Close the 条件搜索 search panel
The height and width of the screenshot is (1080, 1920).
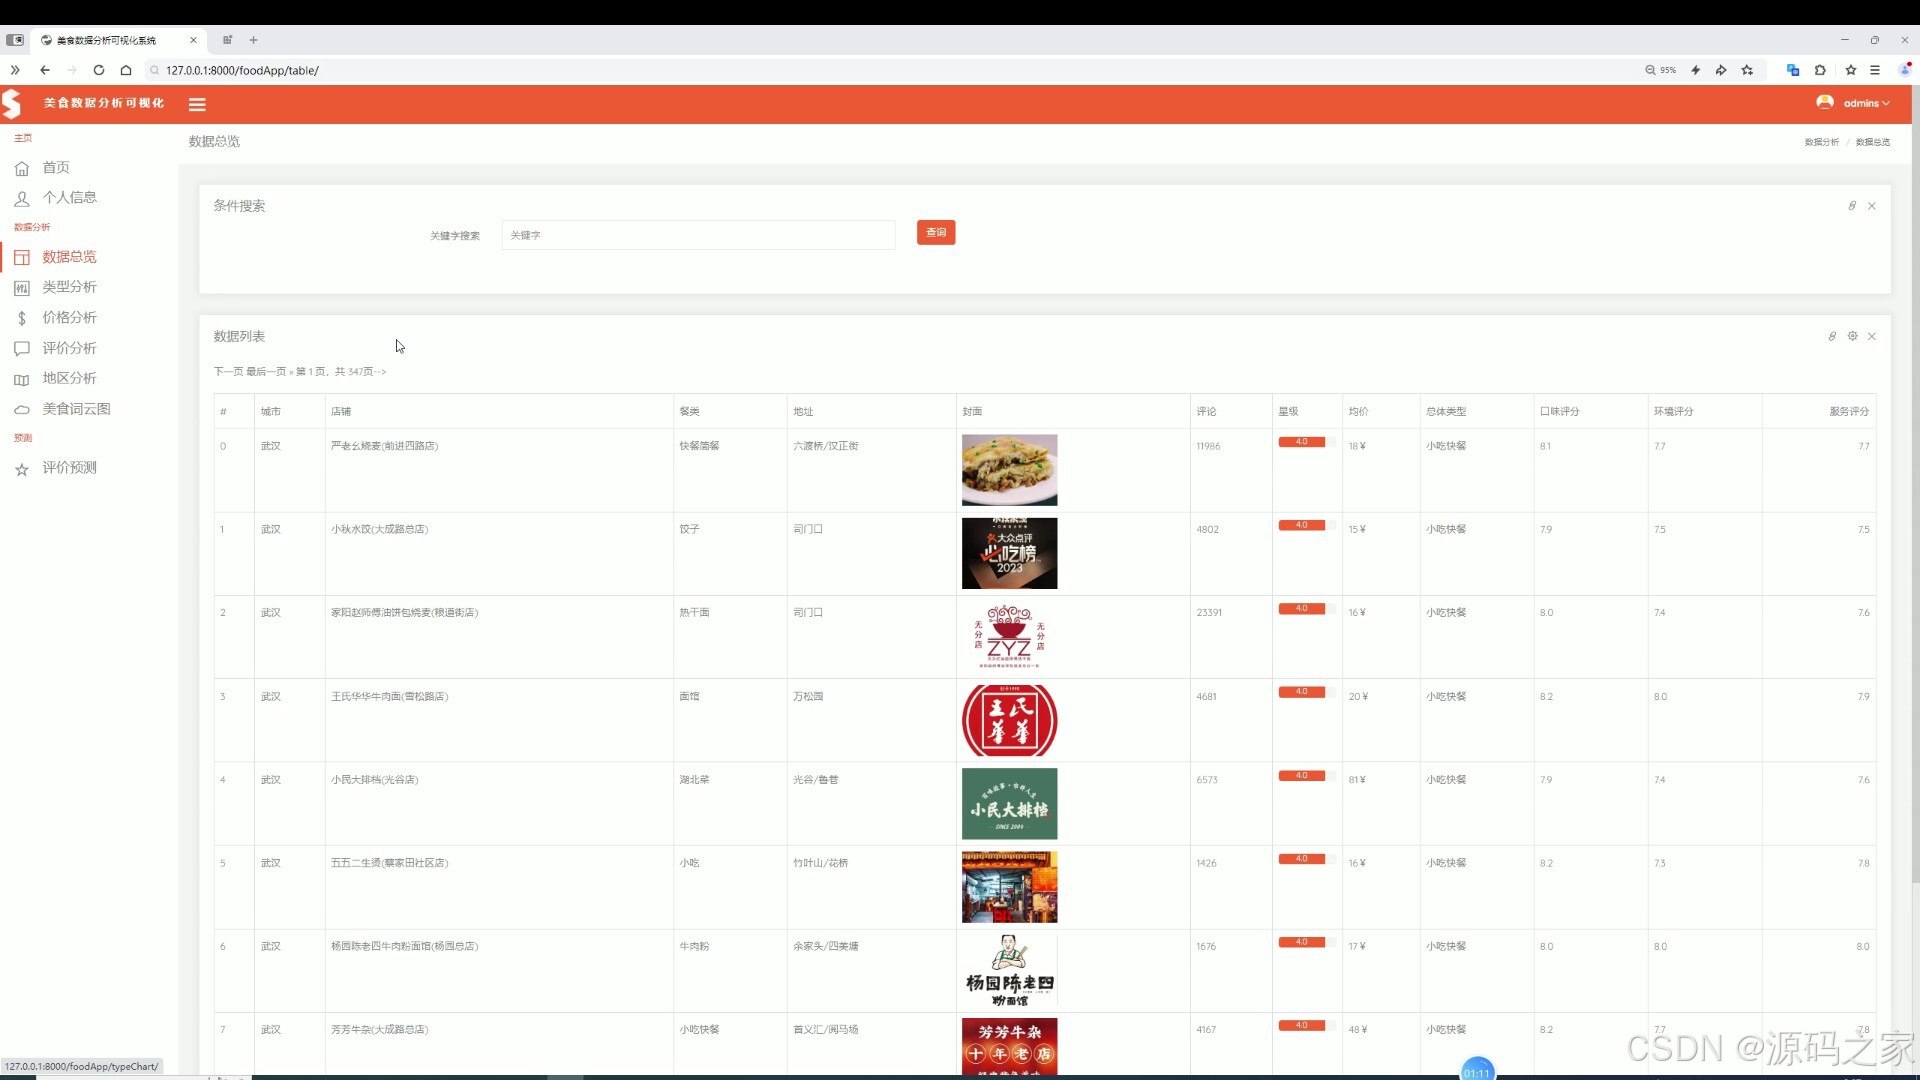pos(1872,206)
